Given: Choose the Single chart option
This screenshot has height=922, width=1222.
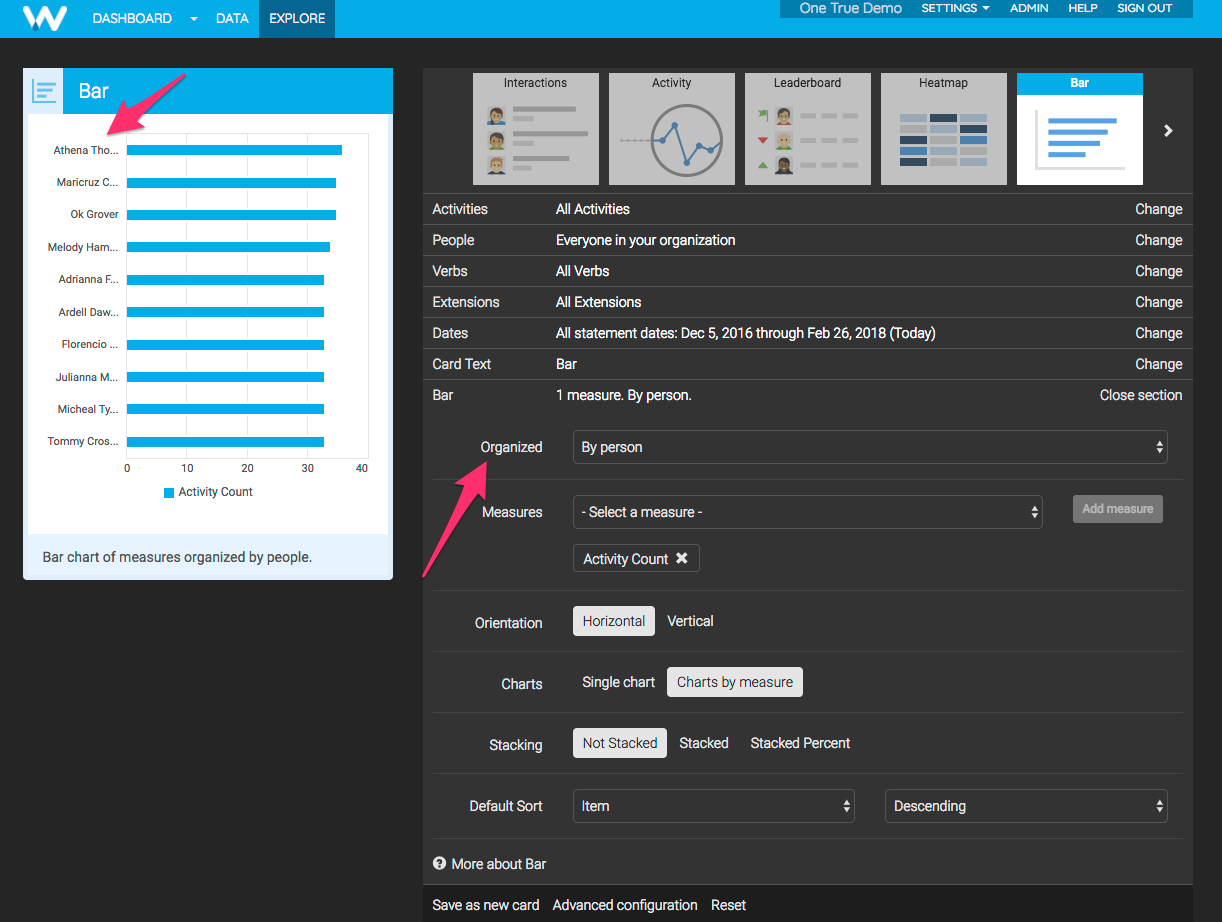Looking at the screenshot, I should tap(618, 682).
